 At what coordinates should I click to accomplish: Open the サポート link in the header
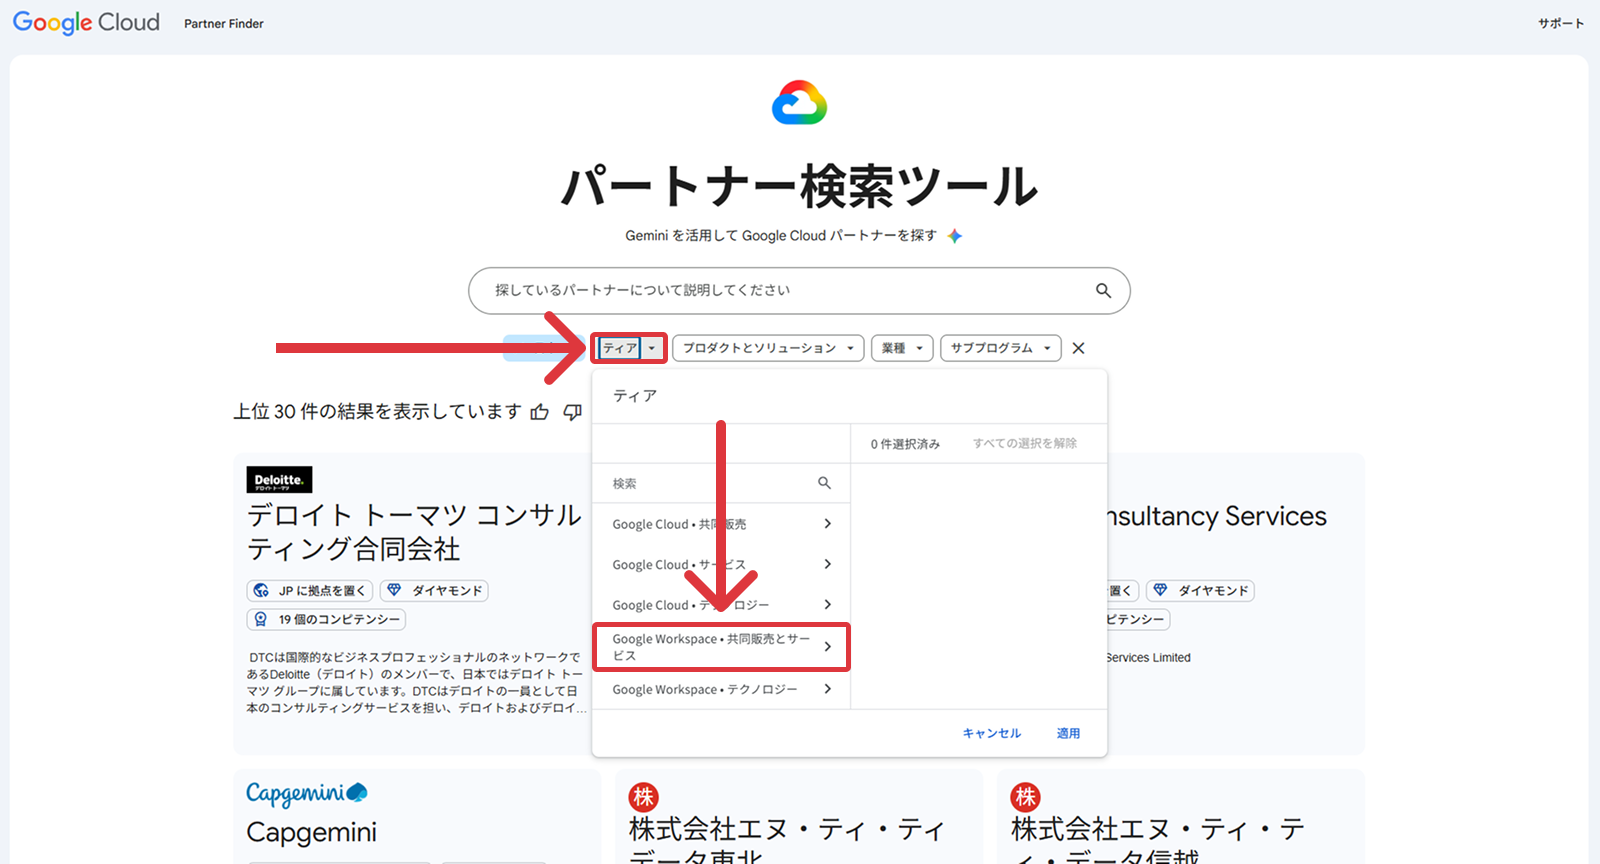click(1561, 23)
